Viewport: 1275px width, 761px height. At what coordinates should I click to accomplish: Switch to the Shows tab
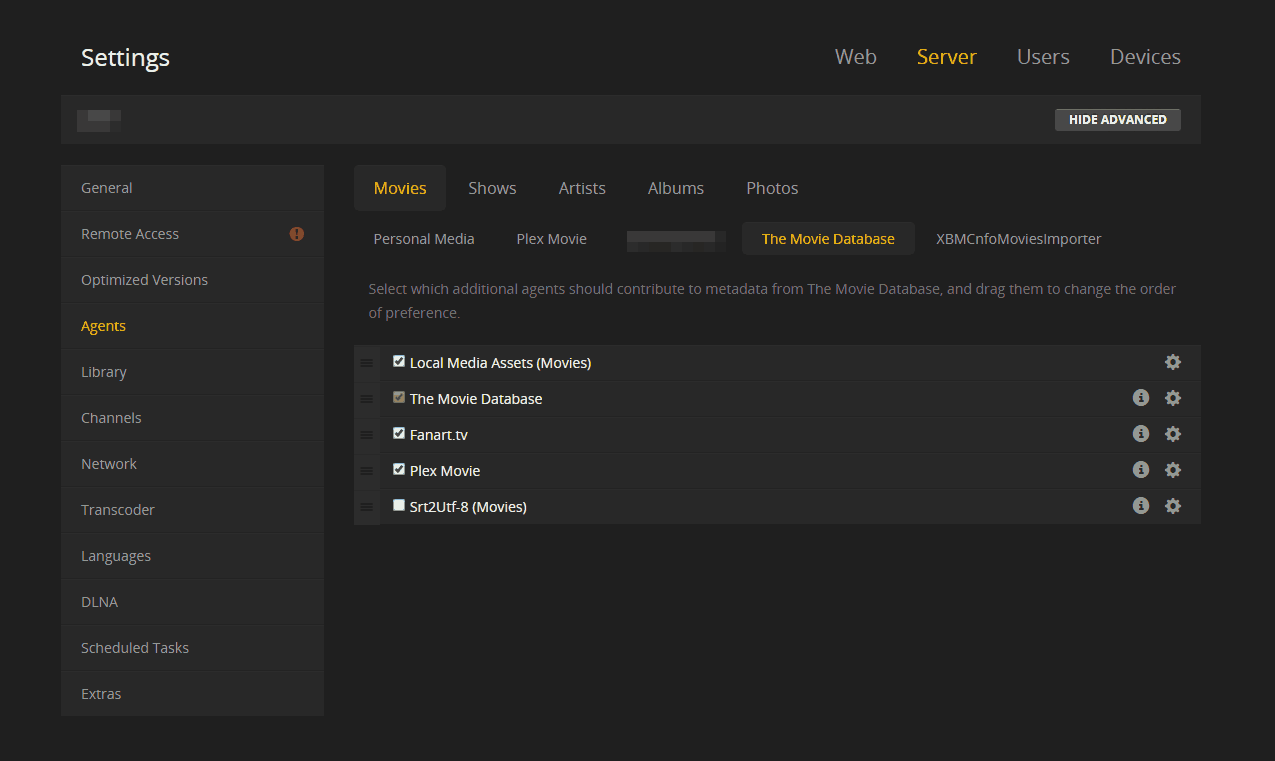tap(492, 188)
